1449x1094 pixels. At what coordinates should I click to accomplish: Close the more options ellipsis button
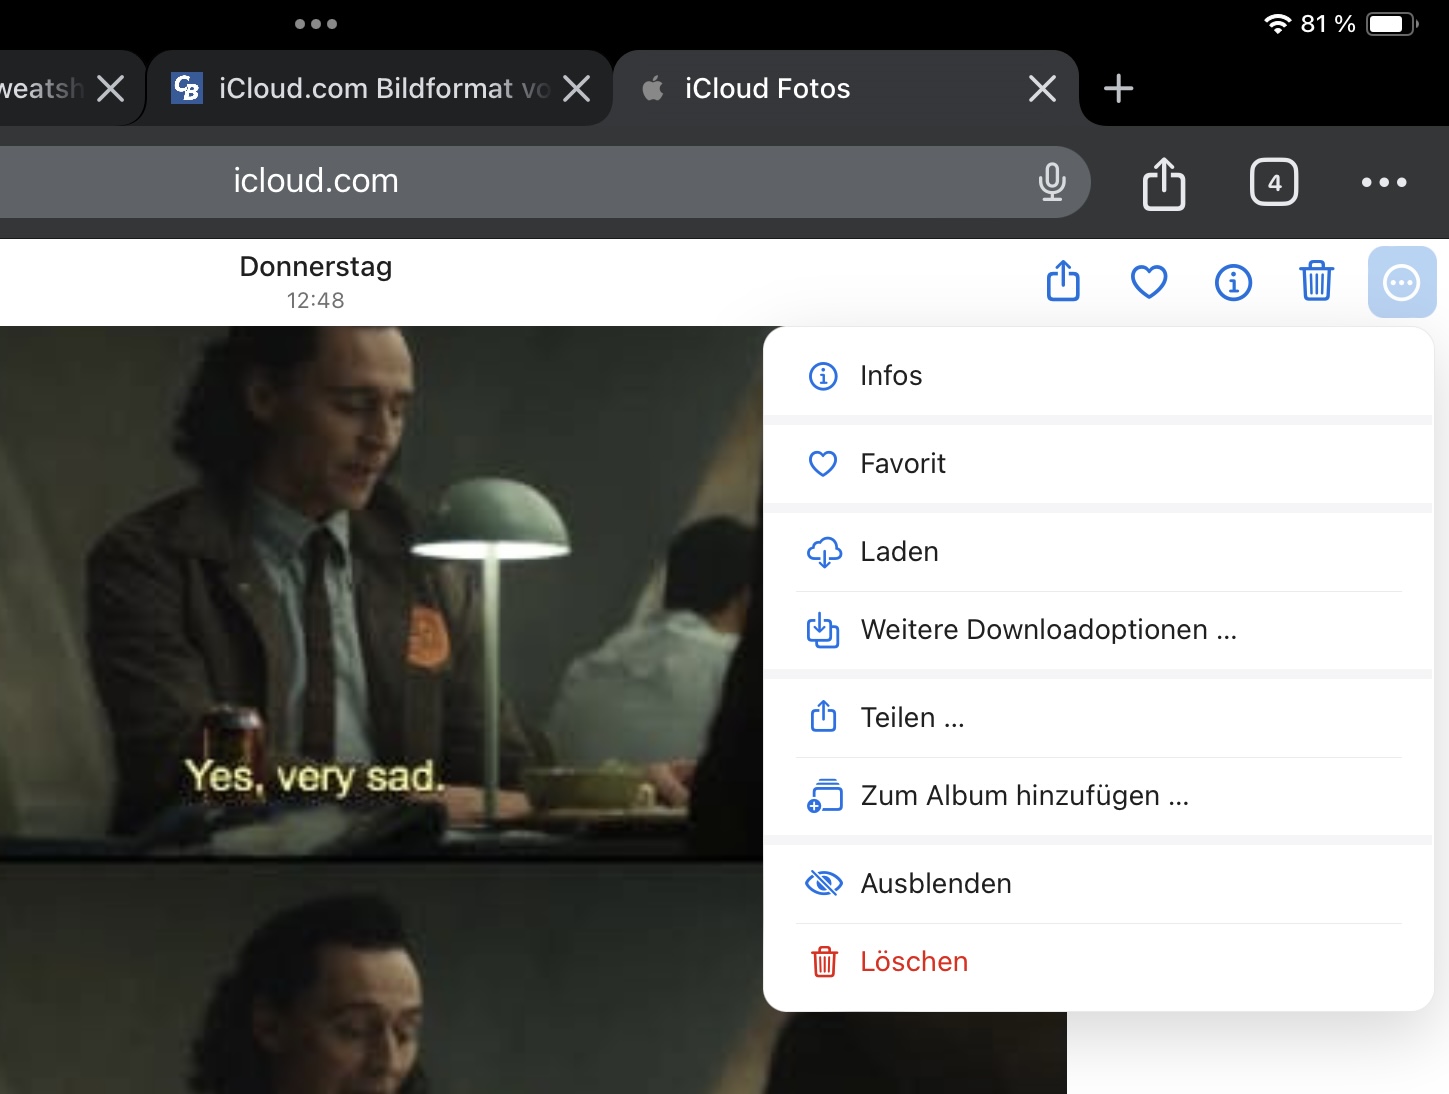(1402, 283)
